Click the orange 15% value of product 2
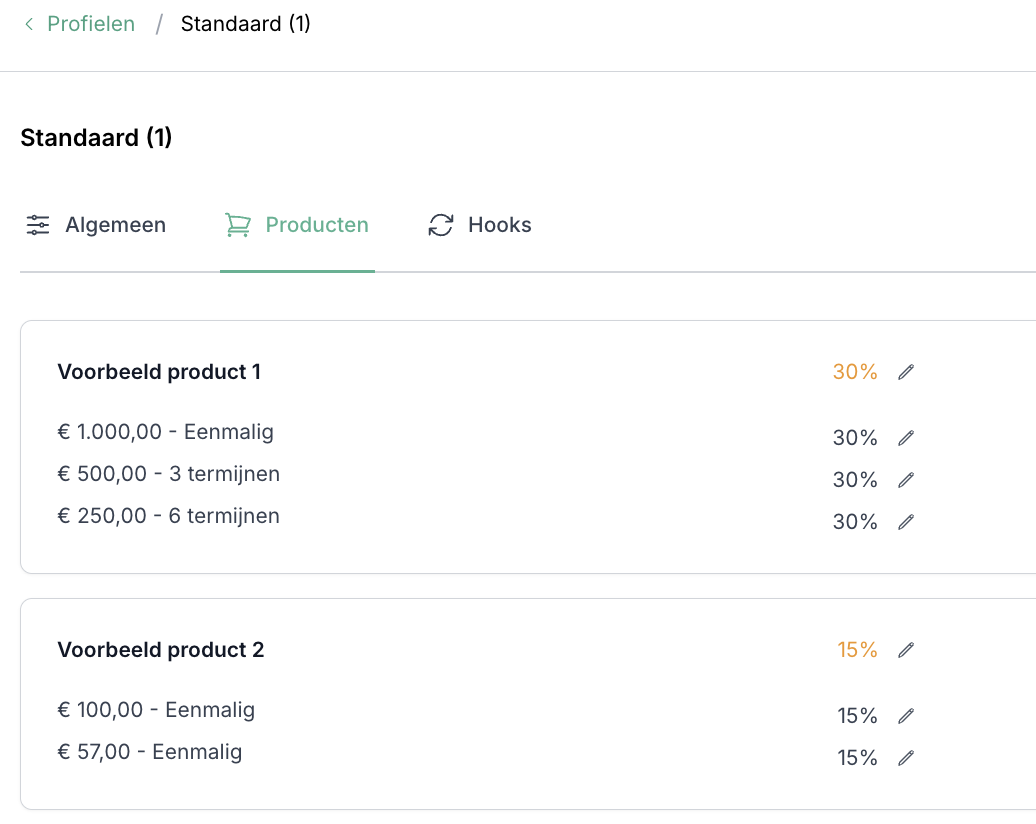The image size is (1036, 824). pyautogui.click(x=857, y=650)
